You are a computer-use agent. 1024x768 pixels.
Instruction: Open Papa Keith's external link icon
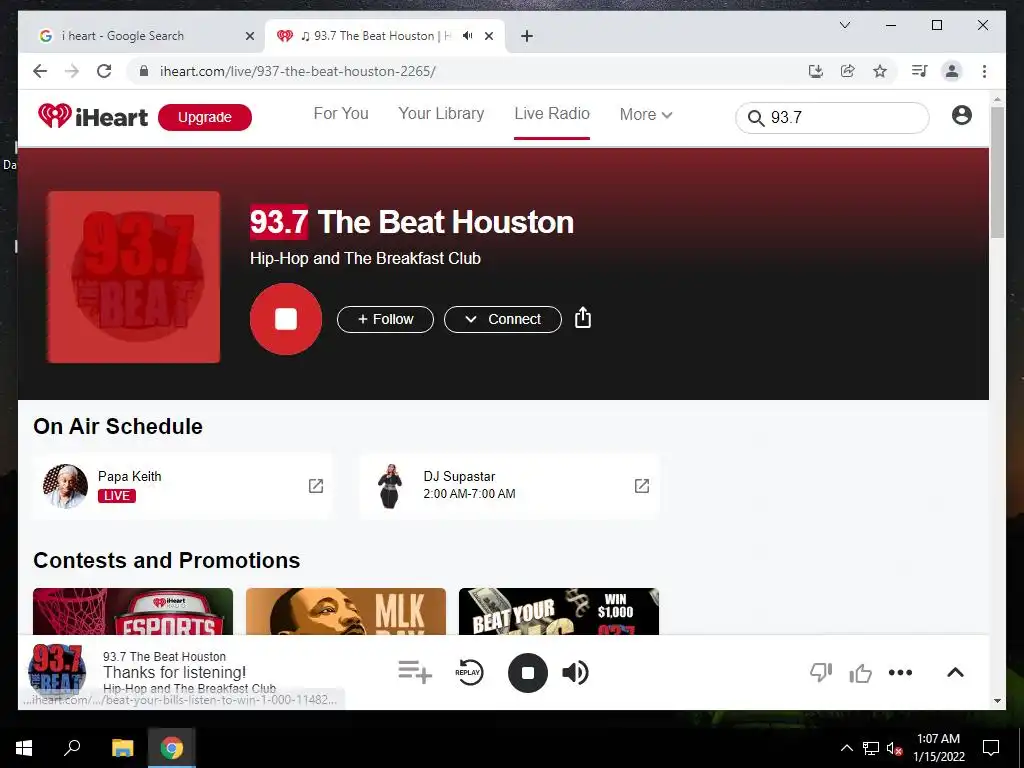pos(316,486)
